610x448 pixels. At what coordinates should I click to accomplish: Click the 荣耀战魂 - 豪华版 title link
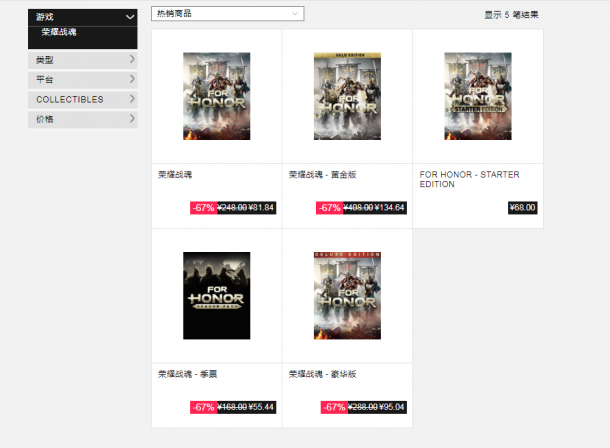pyautogui.click(x=323, y=374)
